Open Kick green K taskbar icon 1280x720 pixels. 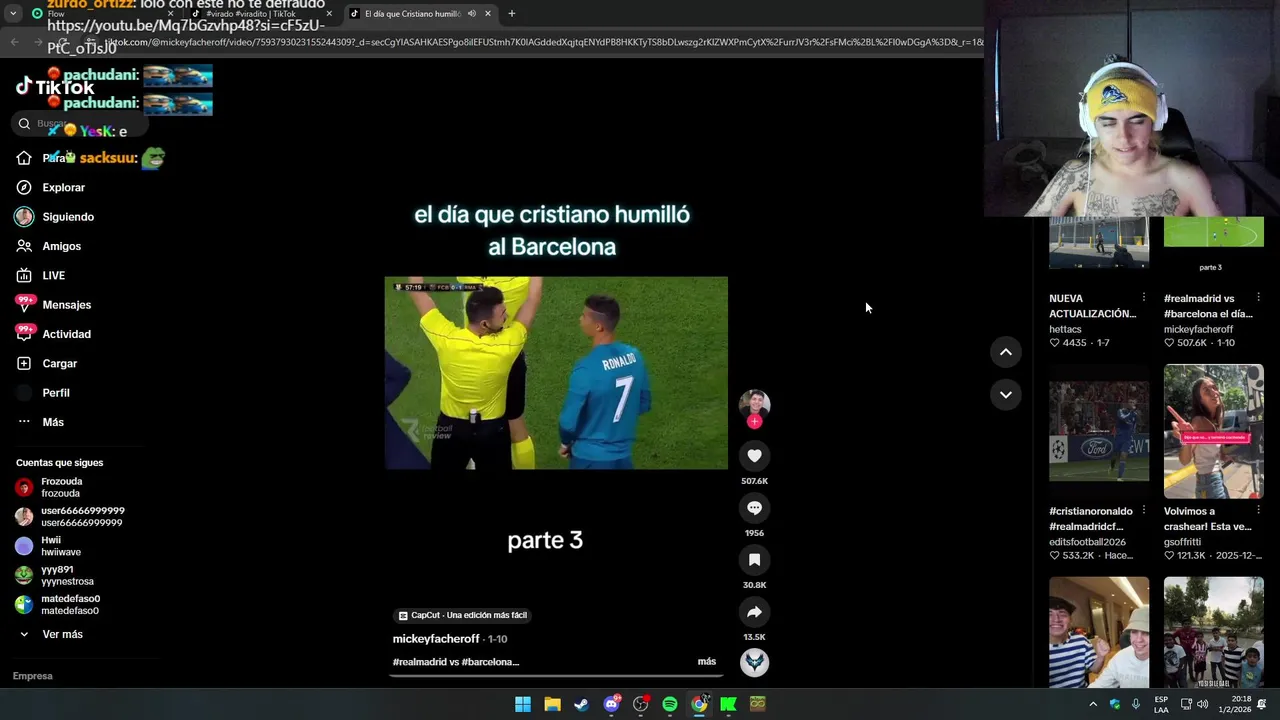728,704
